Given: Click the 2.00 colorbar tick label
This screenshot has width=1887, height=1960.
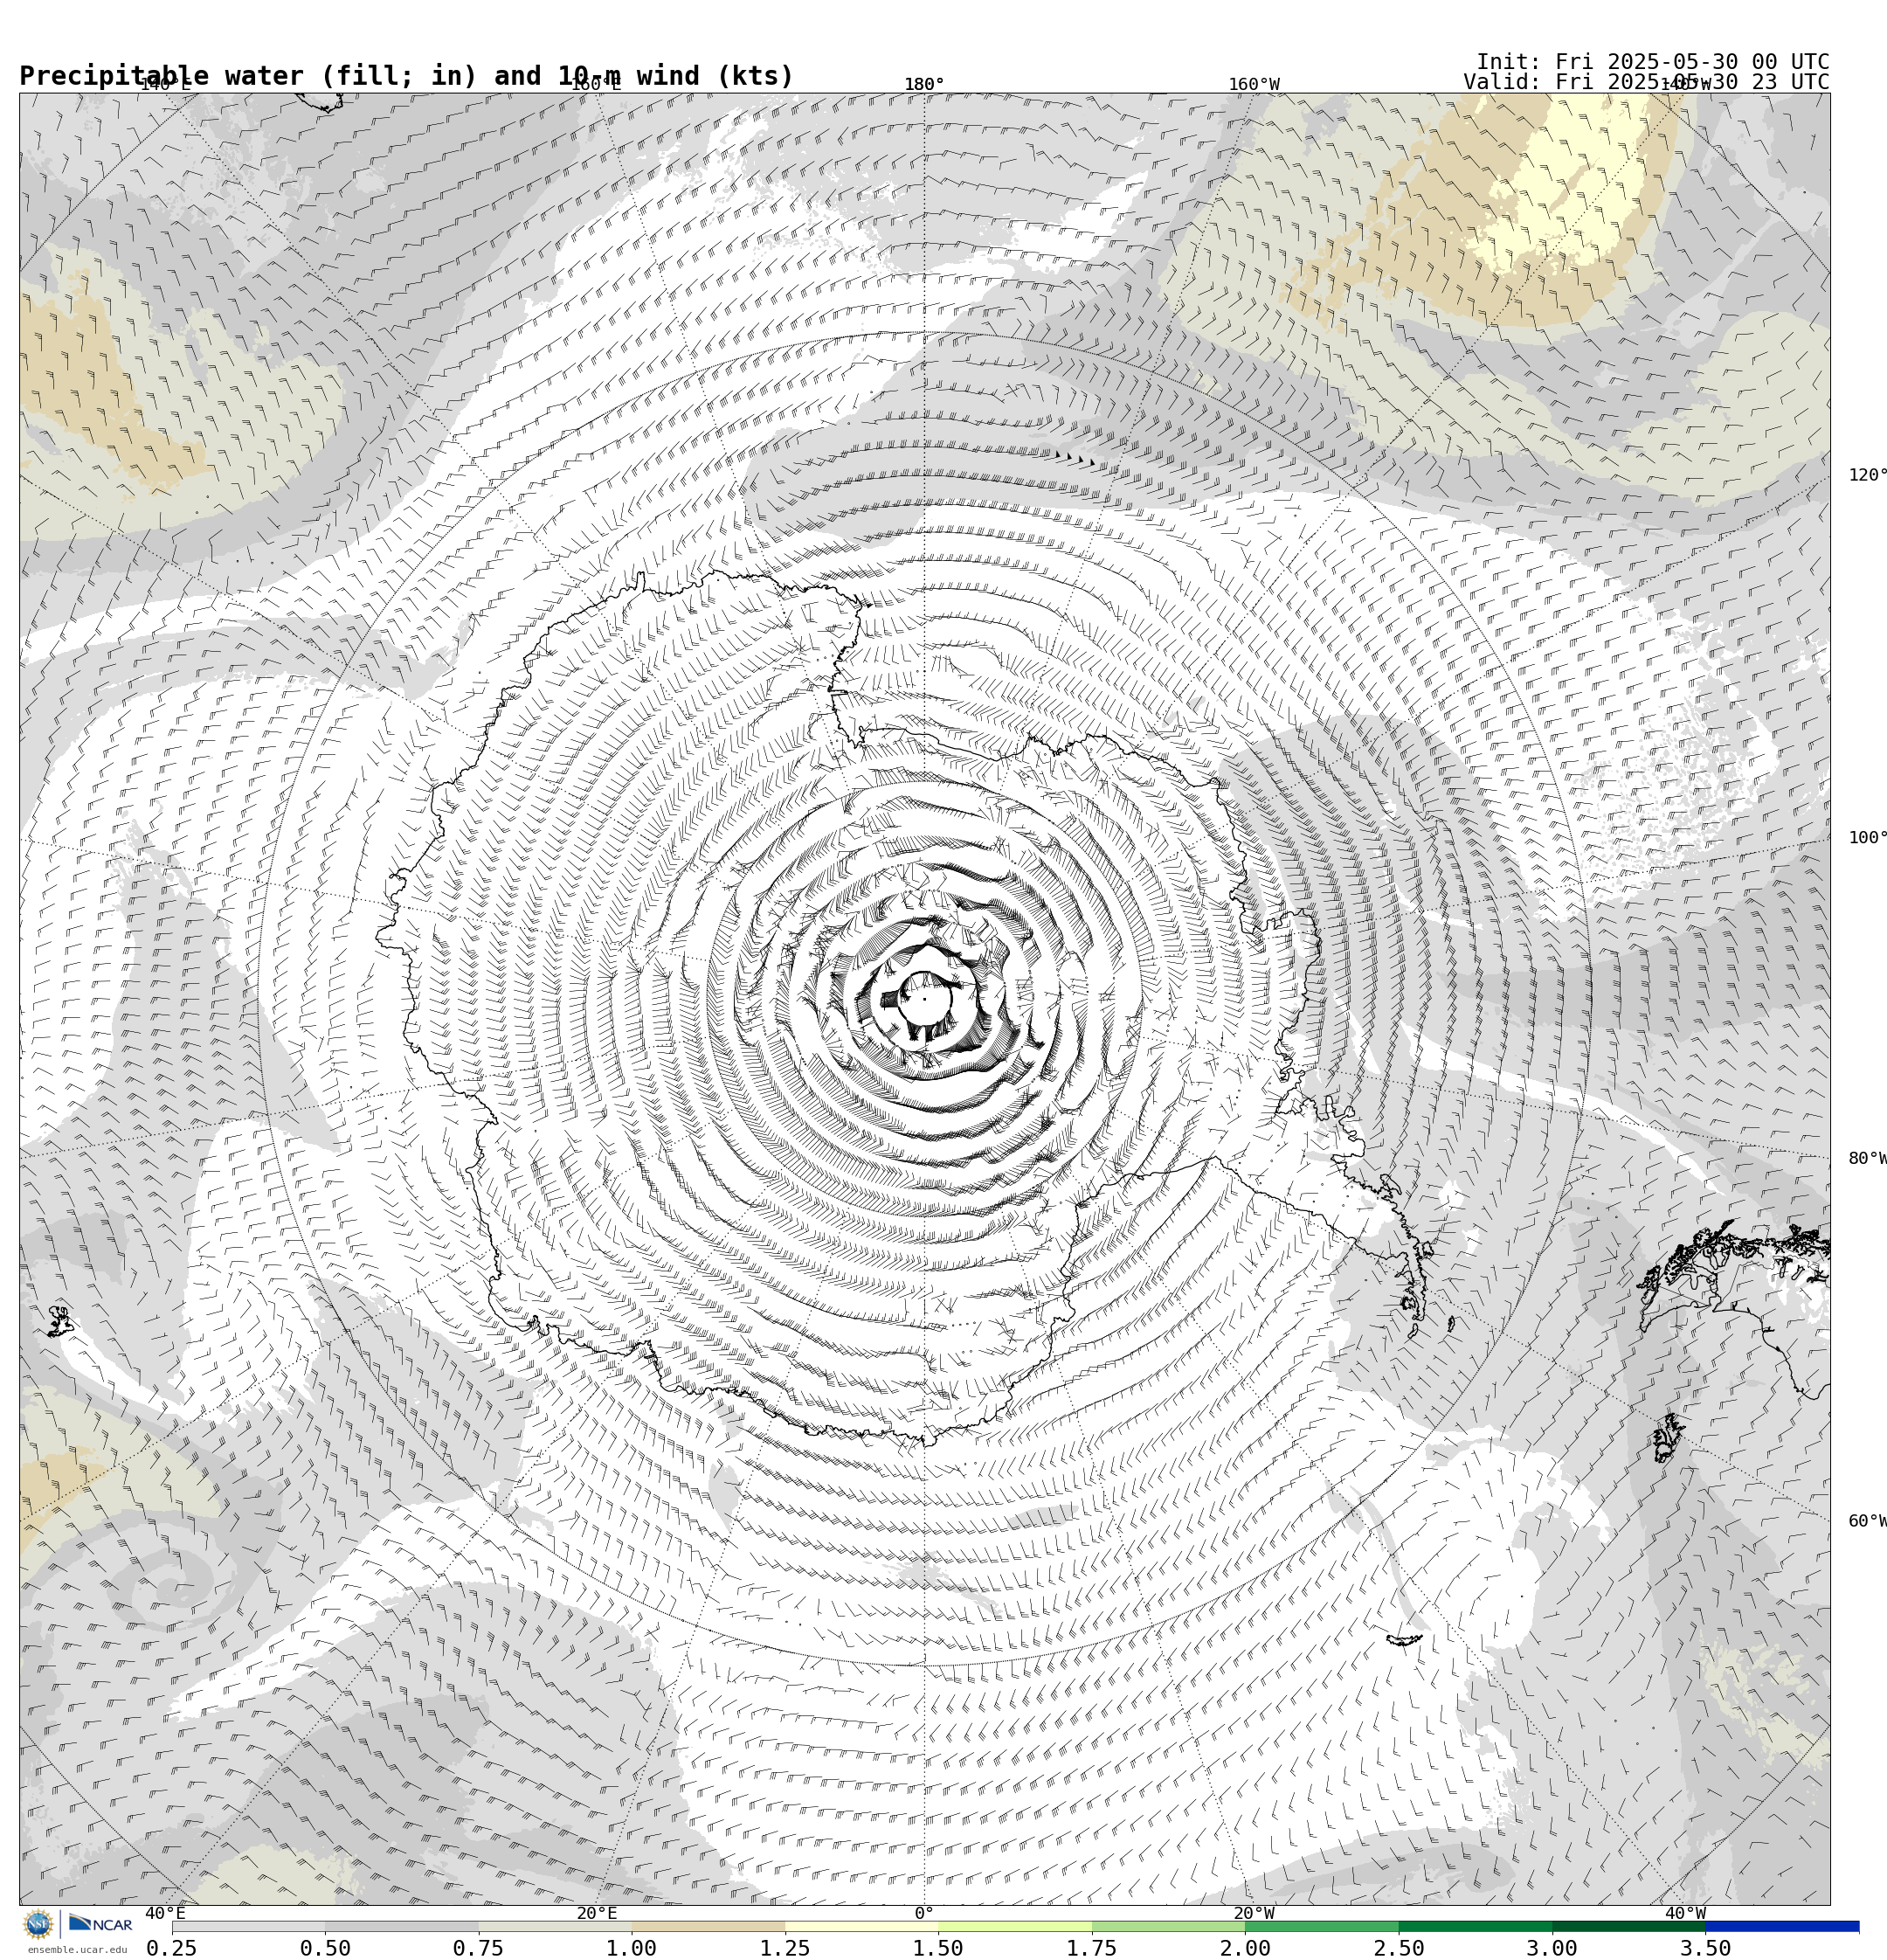Looking at the screenshot, I should pos(1245,1948).
